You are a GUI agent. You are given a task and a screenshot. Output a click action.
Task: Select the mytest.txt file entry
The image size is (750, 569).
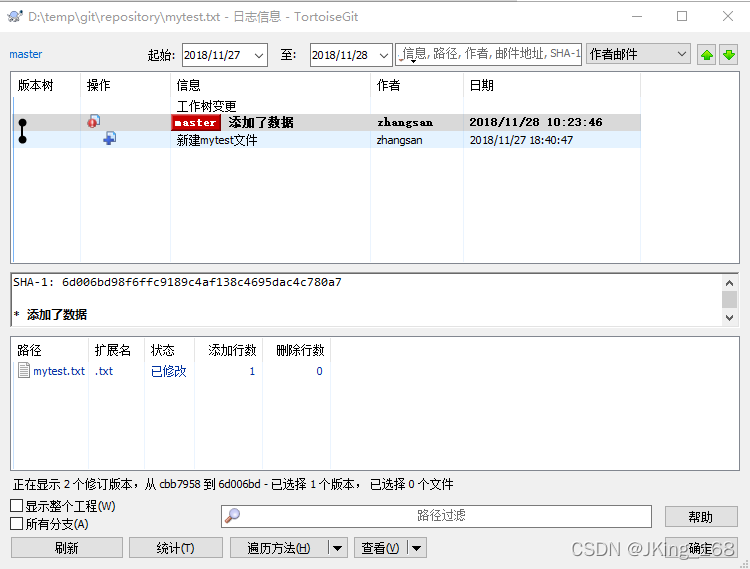click(x=59, y=371)
